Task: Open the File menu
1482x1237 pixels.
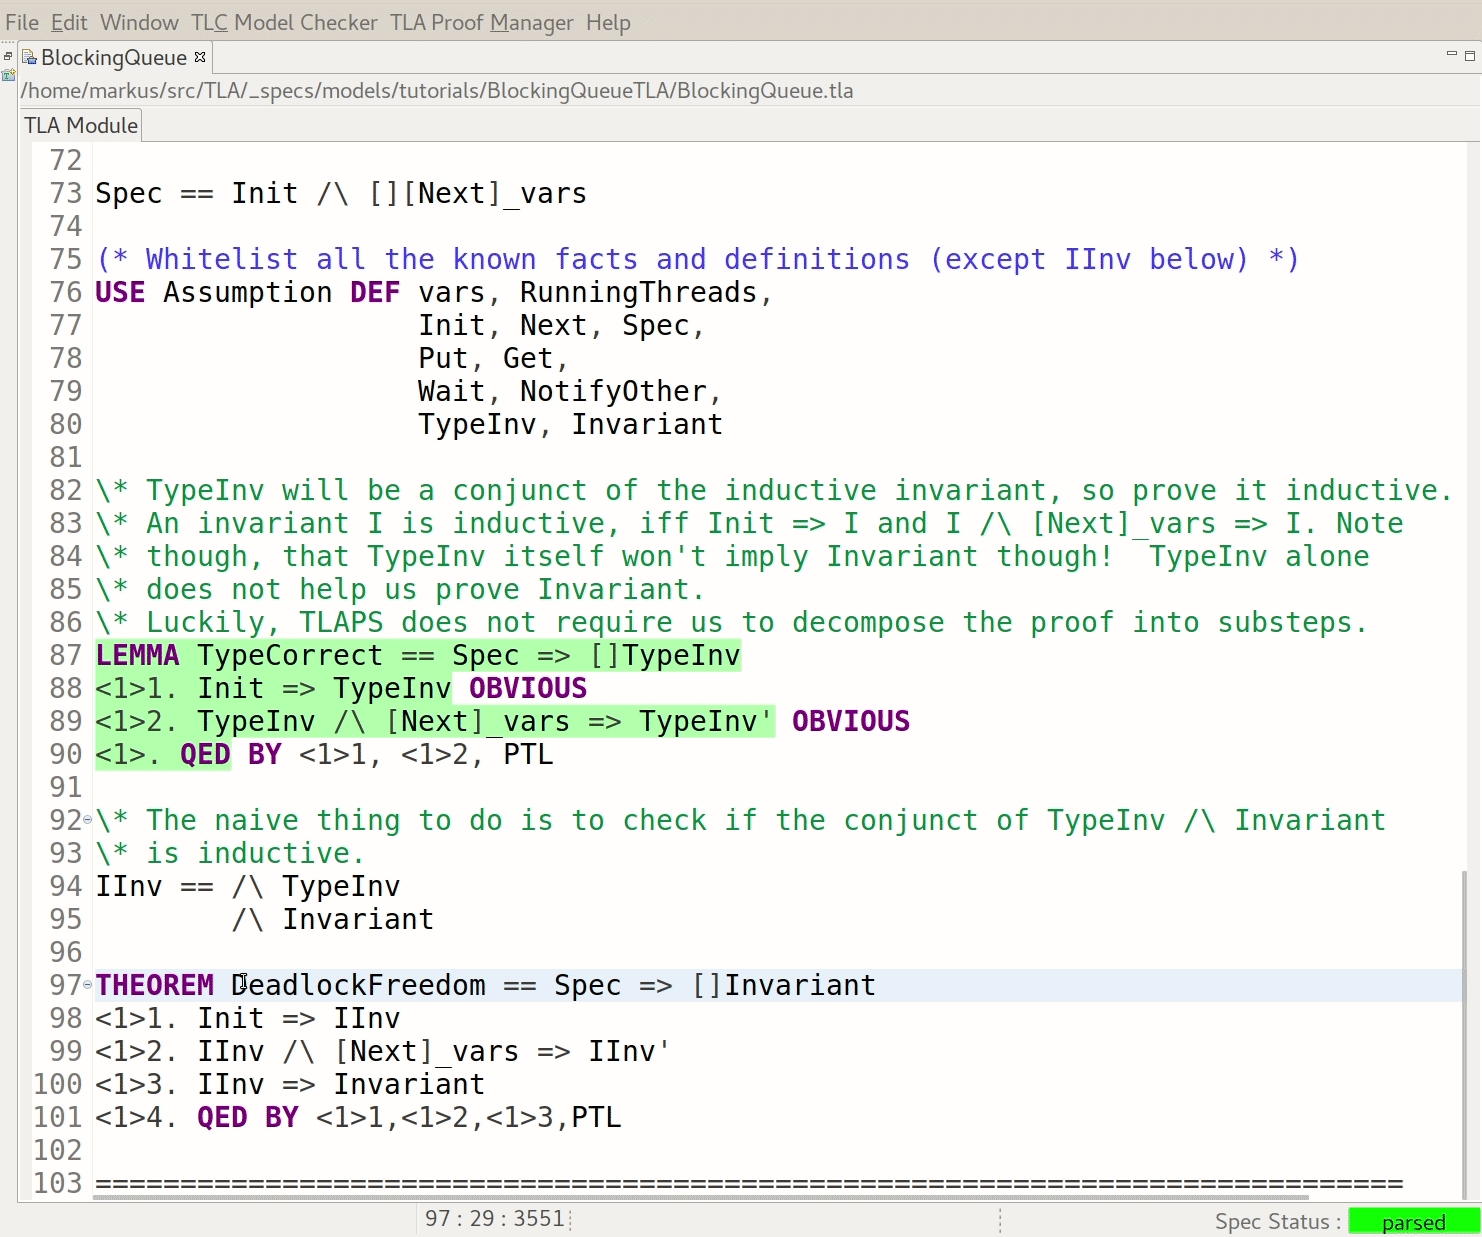Action: pos(22,22)
